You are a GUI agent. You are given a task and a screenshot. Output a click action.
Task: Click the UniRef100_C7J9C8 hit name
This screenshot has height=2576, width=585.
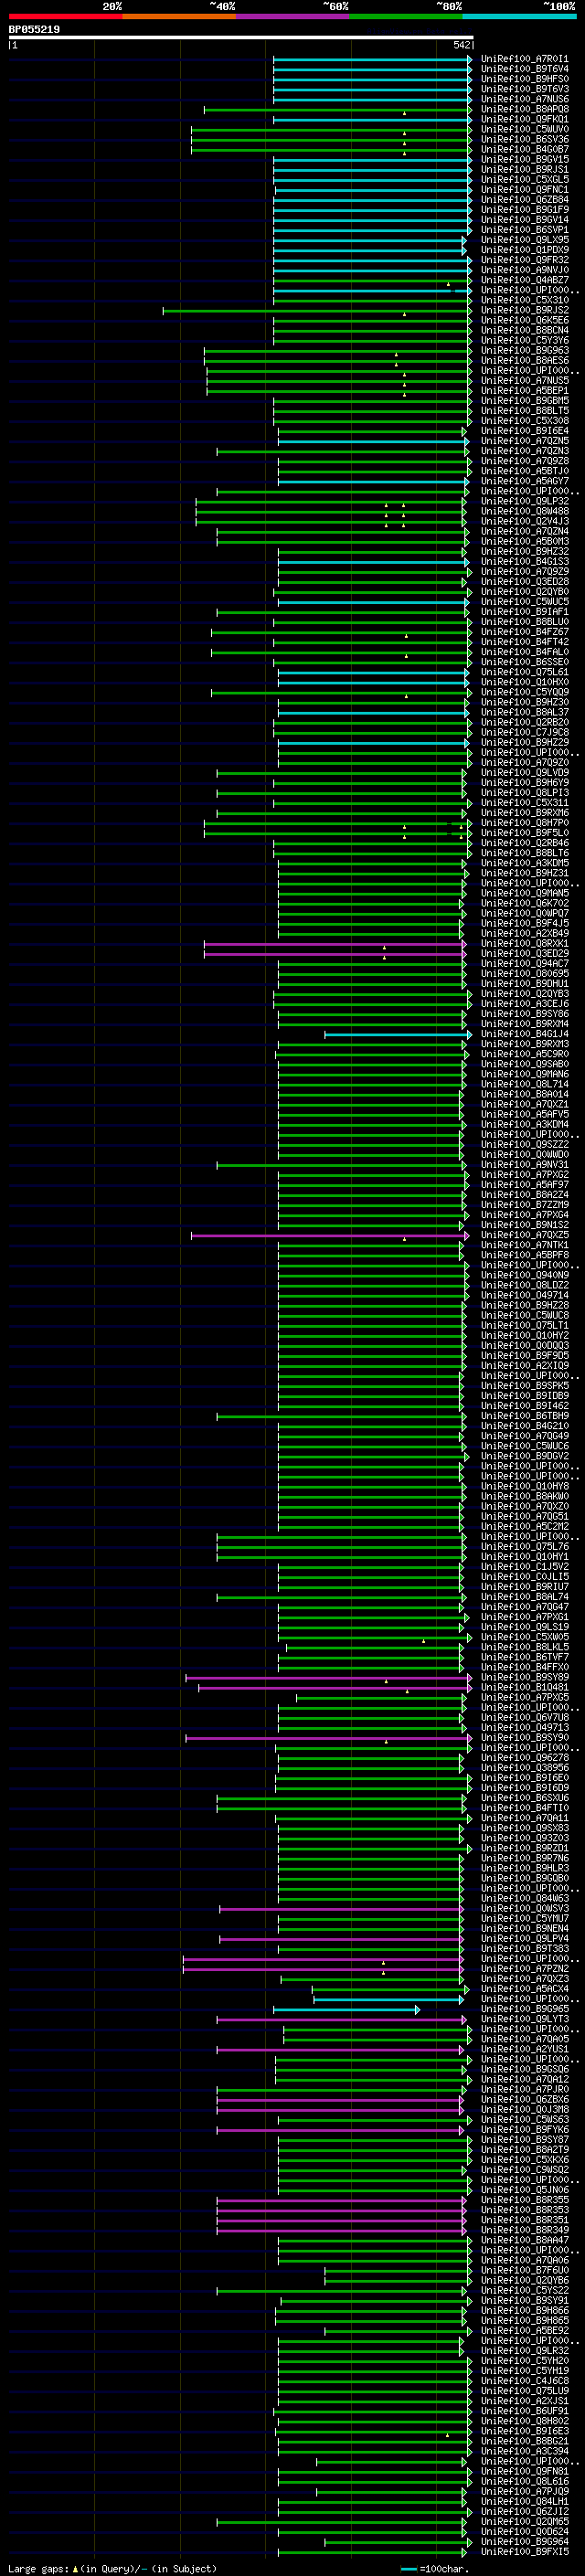(525, 733)
